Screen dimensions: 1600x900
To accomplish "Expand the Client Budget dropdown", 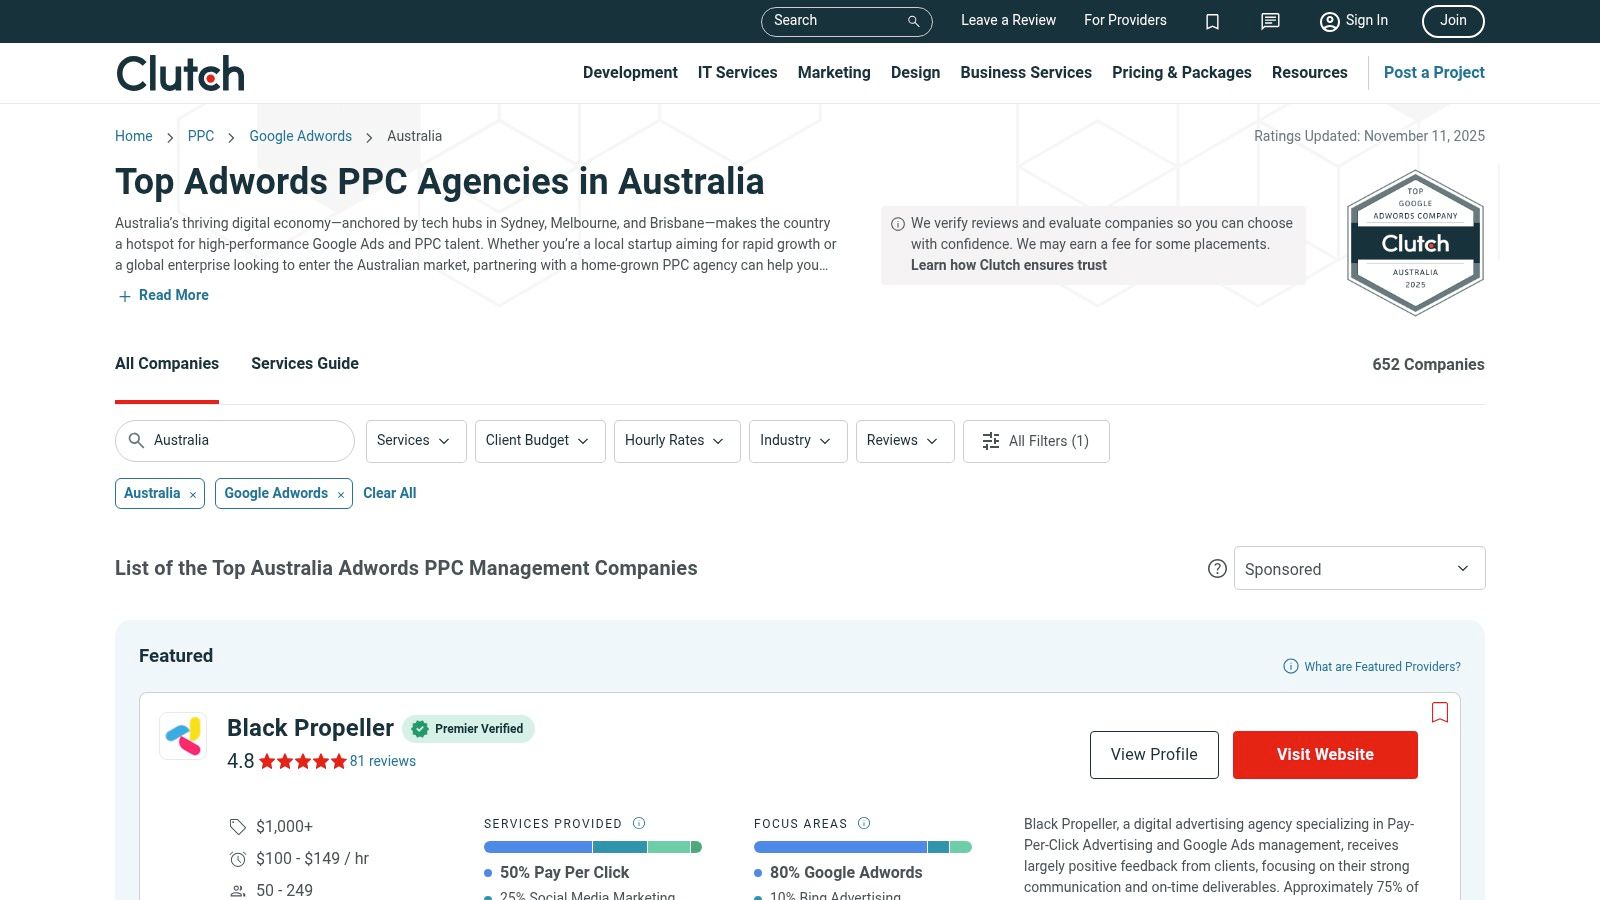I will (540, 441).
